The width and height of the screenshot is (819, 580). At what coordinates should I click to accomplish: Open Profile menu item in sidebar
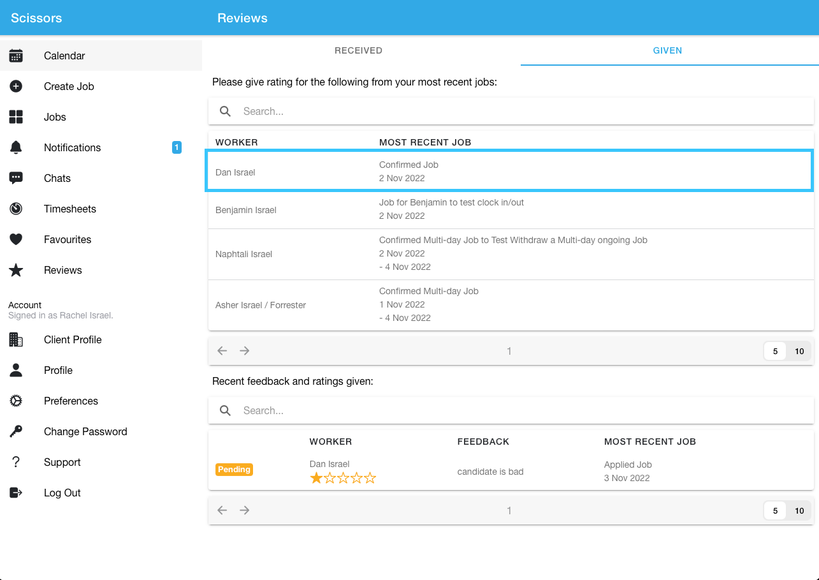[x=101, y=370]
